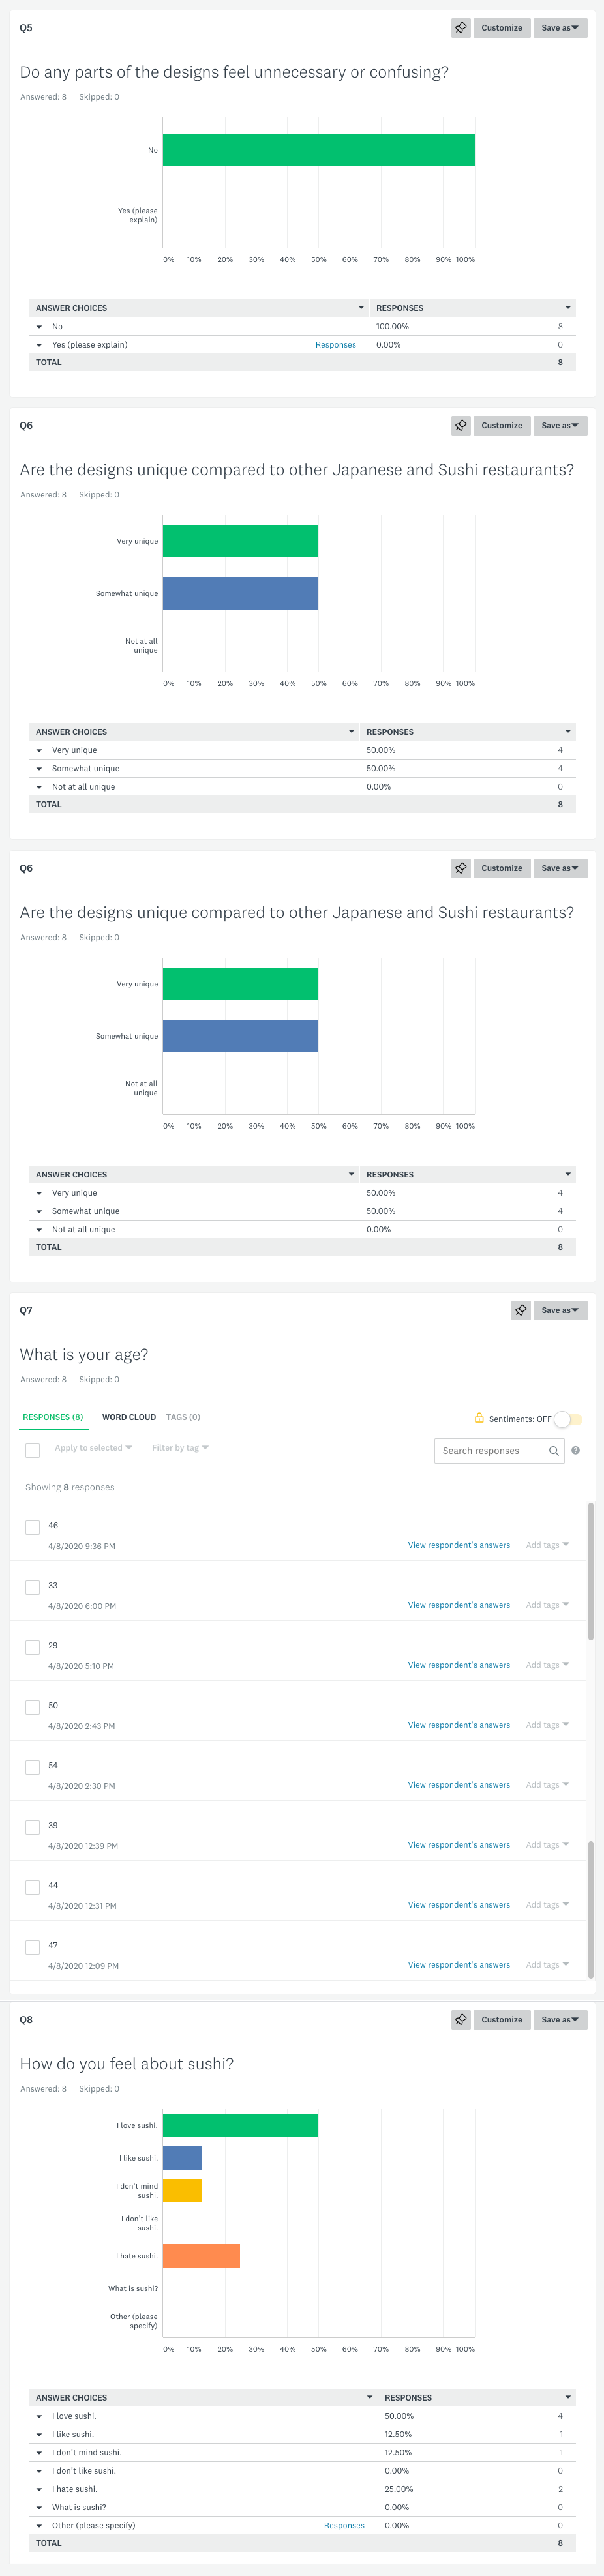Open Q8 Responses column header arrow
Screen dimensions: 604x2576
pyautogui.click(x=568, y=2397)
